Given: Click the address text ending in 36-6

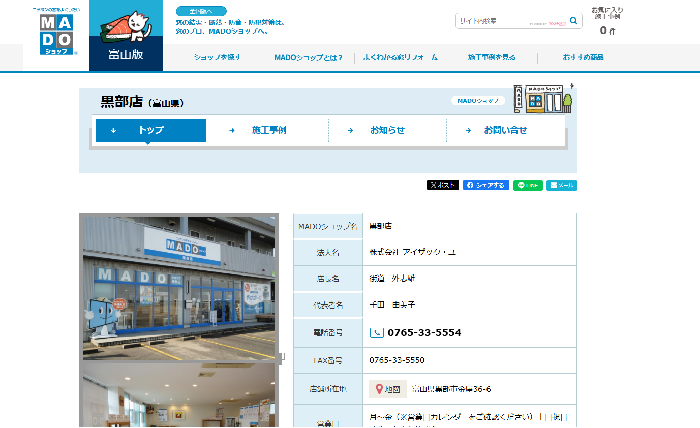Looking at the screenshot, I should [451, 389].
